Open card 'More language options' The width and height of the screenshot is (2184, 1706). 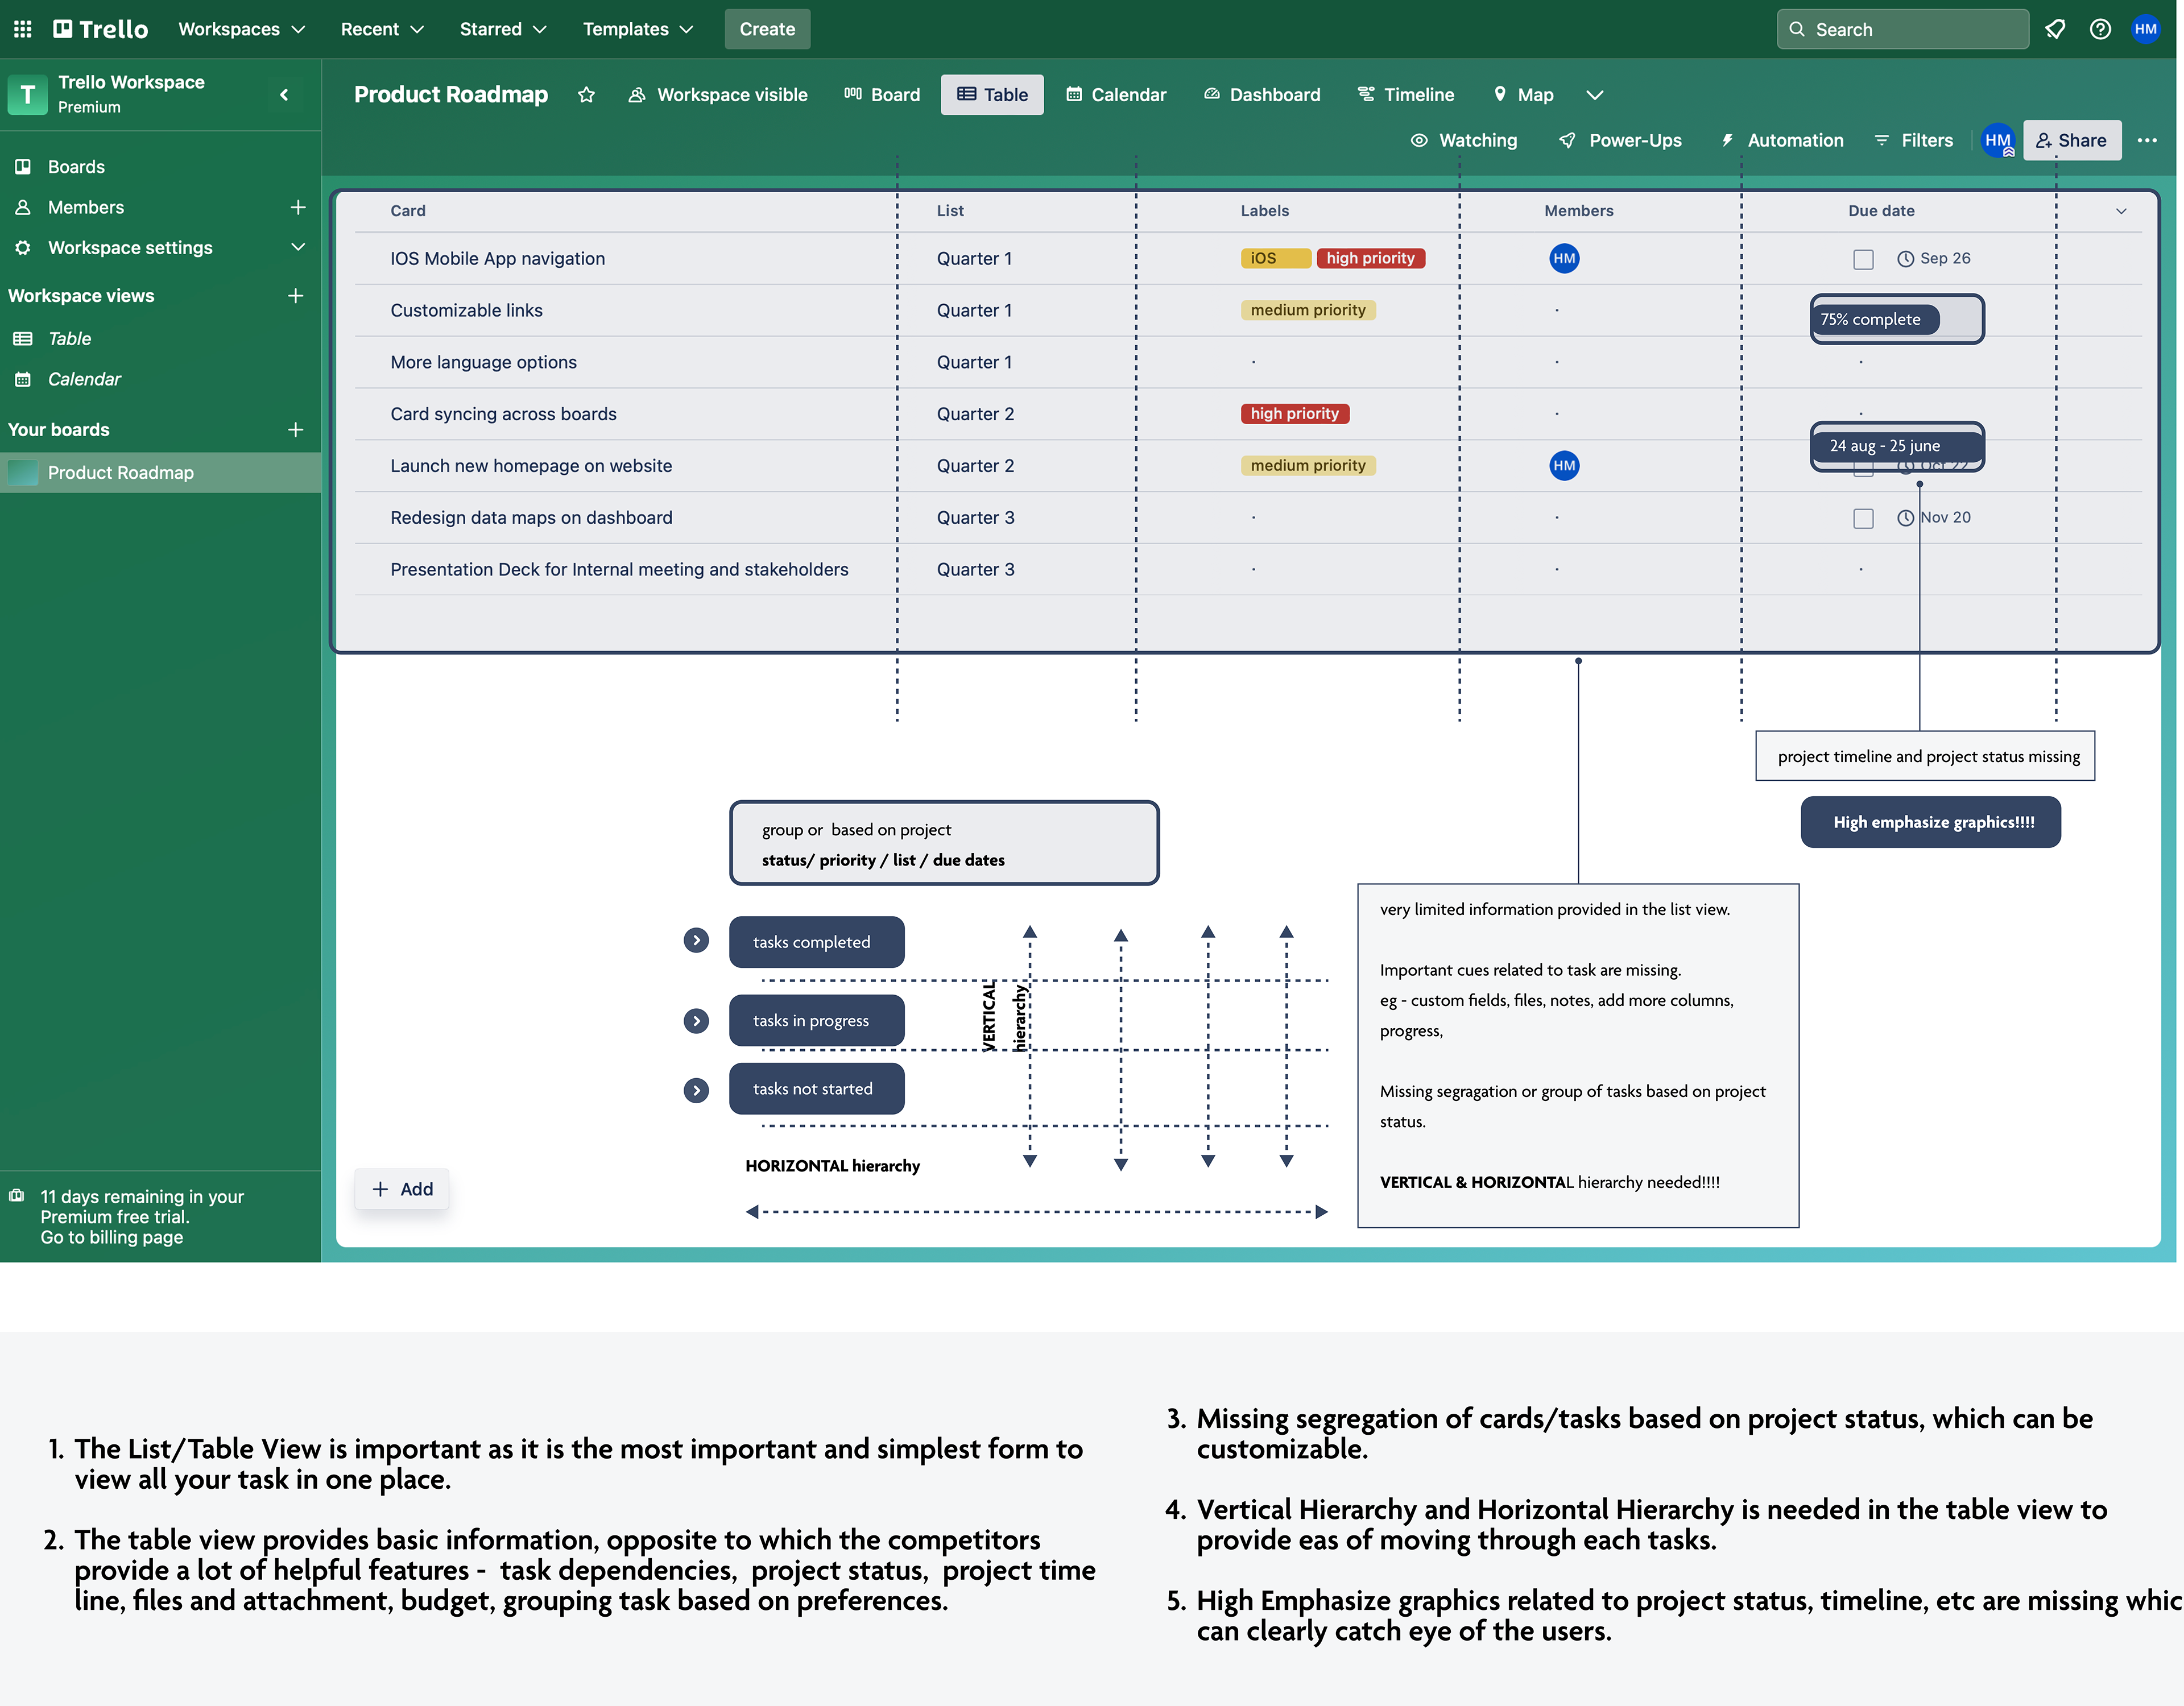(483, 362)
